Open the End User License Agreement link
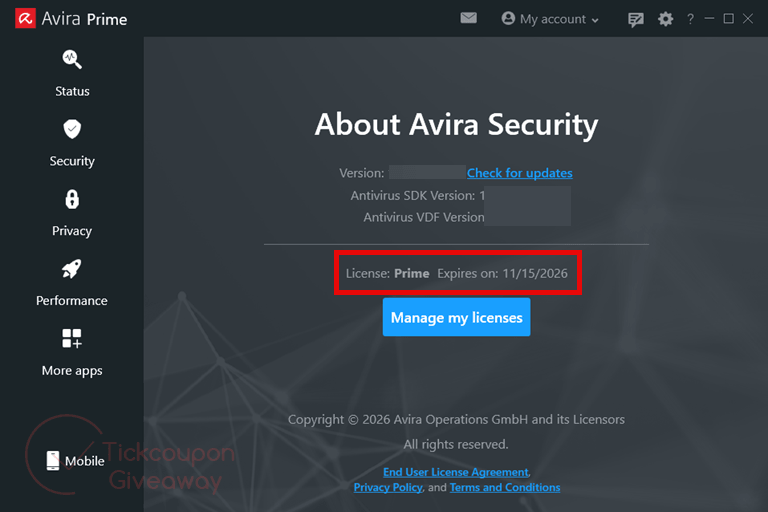Viewport: 768px width, 512px height. coord(456,472)
